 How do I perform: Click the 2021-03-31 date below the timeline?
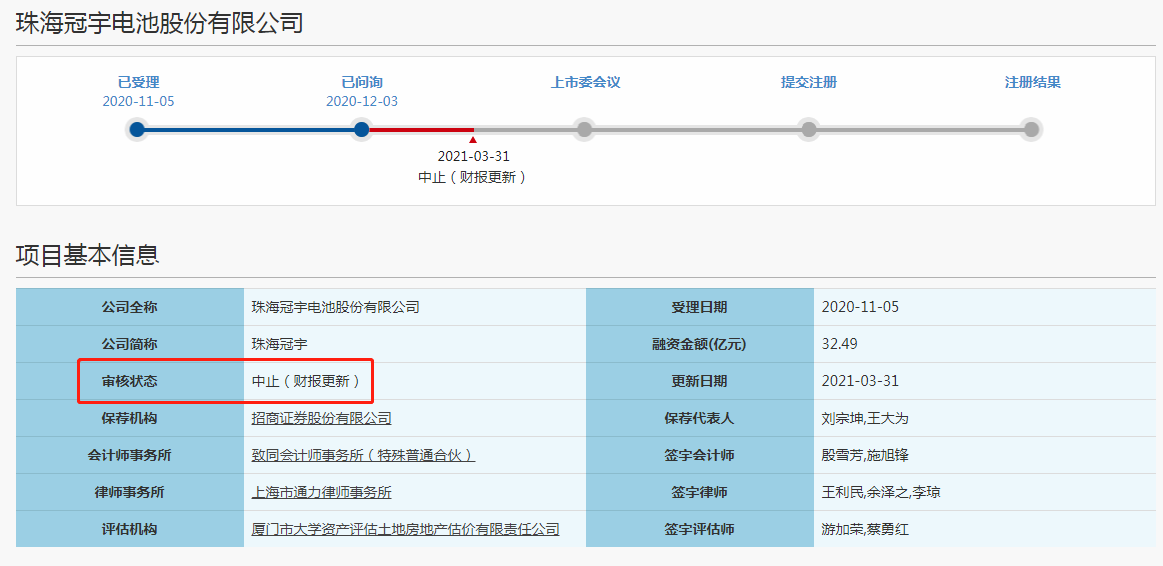click(x=474, y=157)
